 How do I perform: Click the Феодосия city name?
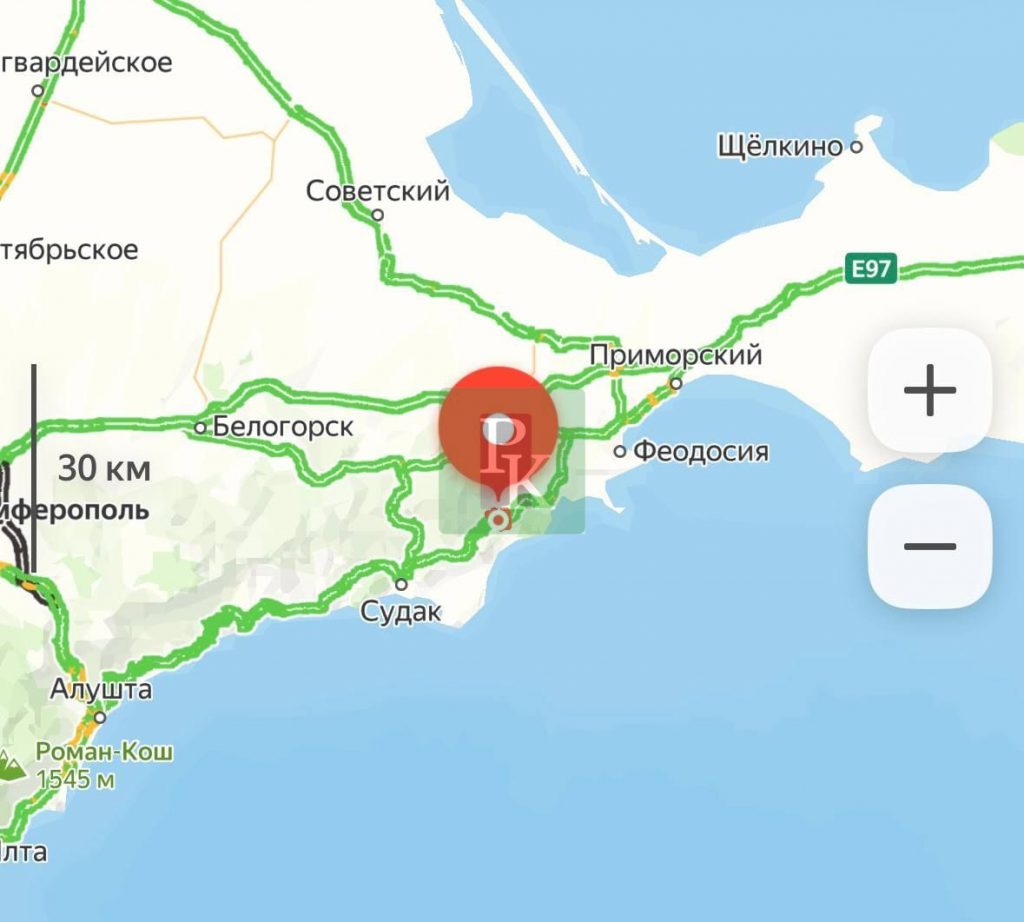pyautogui.click(x=701, y=451)
